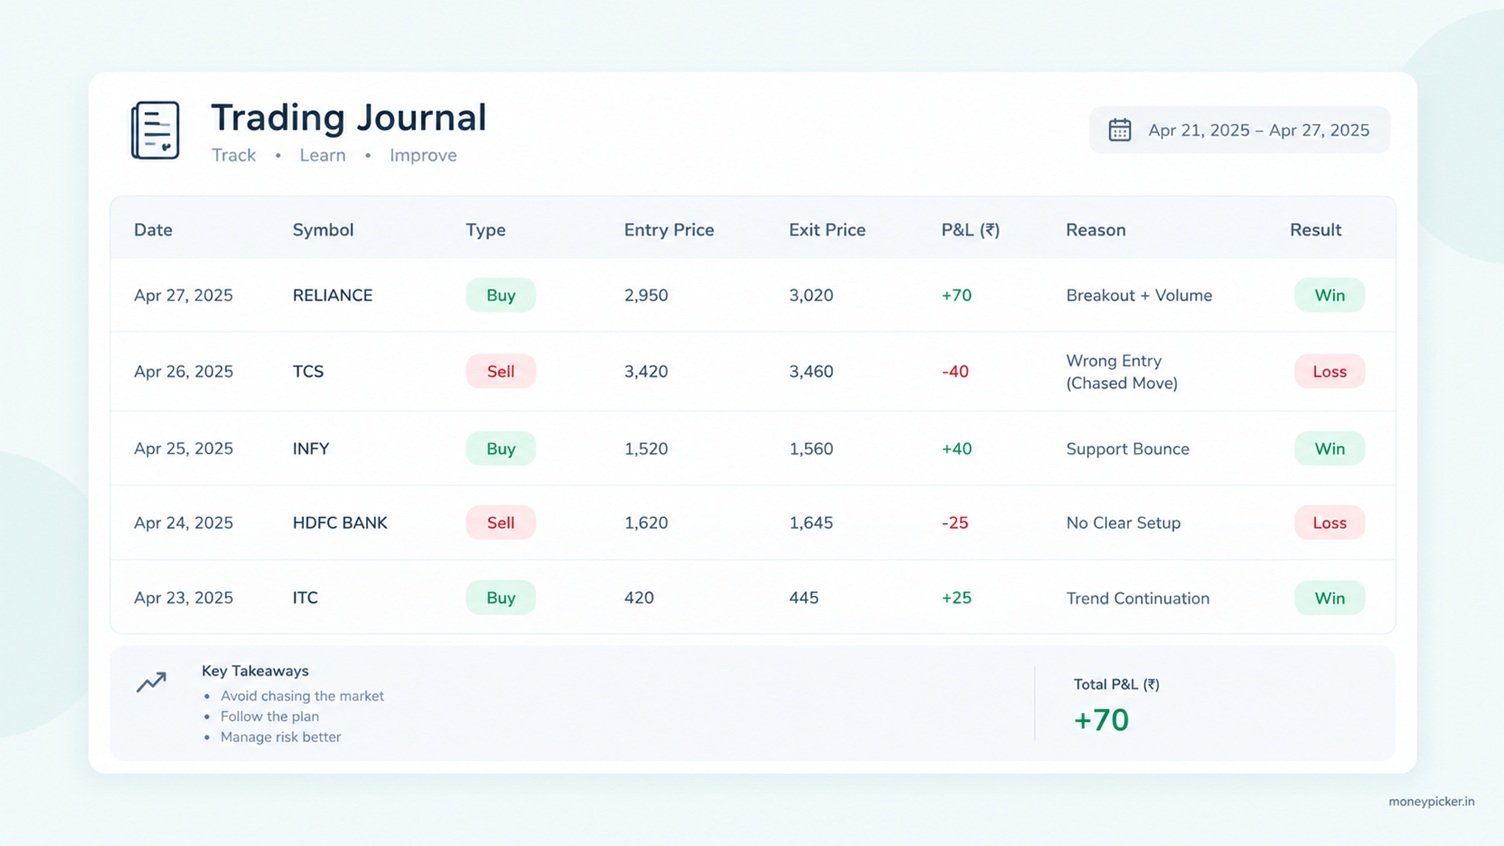Select the ITC symbol cell
The width and height of the screenshot is (1504, 846).
click(x=305, y=597)
